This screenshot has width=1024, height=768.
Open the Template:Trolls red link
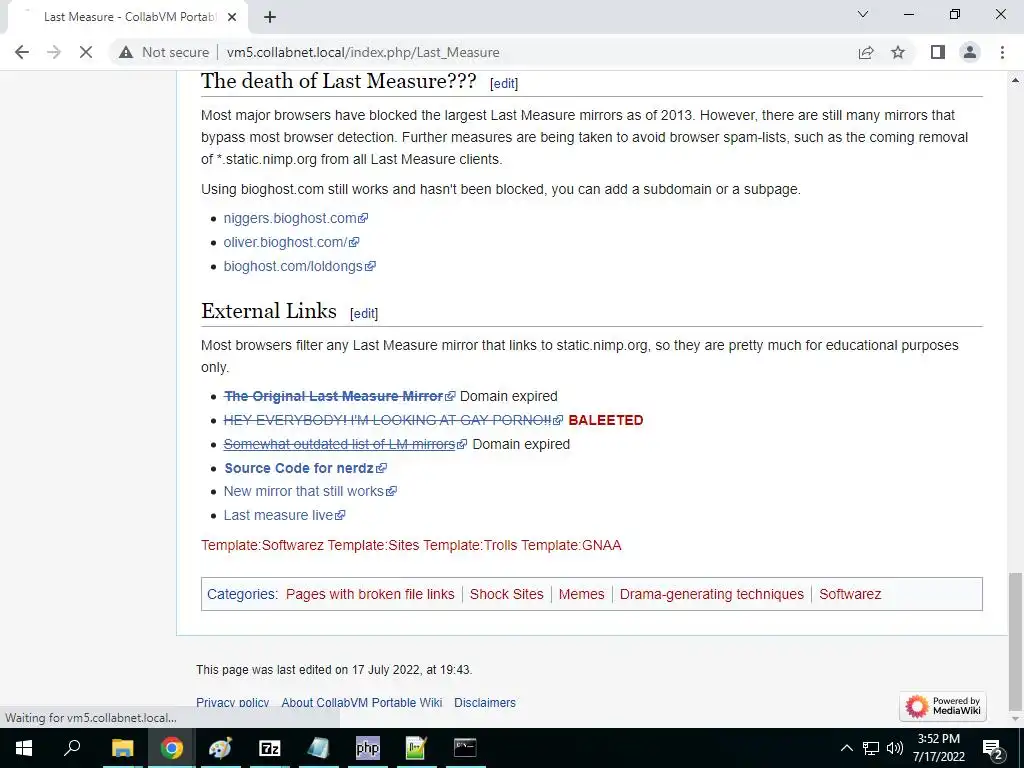[470, 545]
